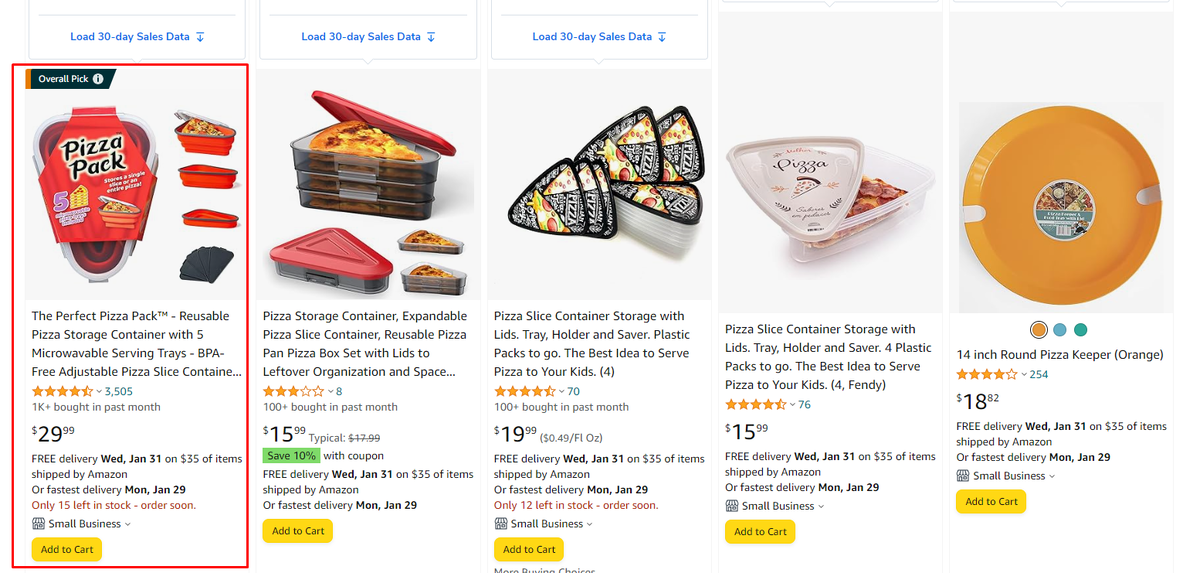
Task: Add The Perfect Pizza Pack to cart
Action: [67, 549]
